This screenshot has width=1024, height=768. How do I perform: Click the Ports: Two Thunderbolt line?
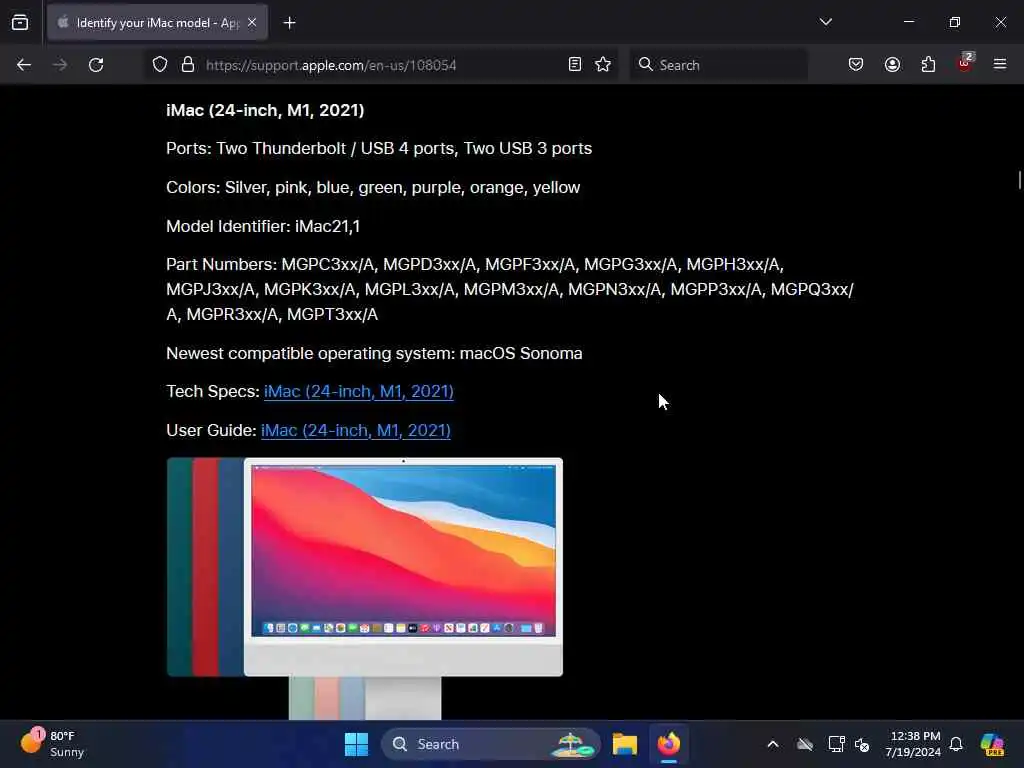pos(379,148)
